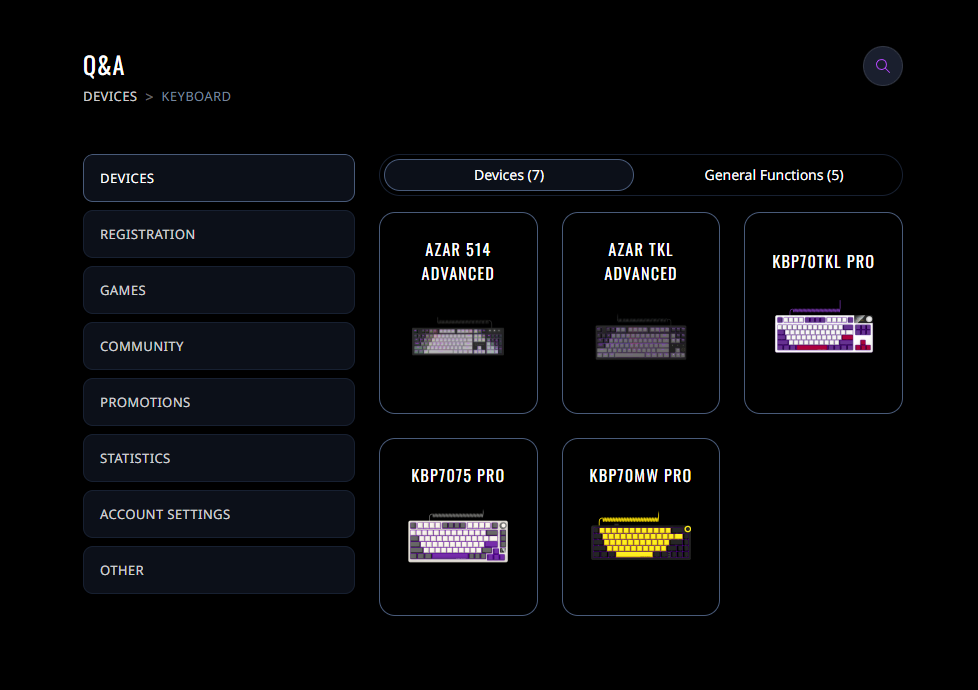
Task: Click the DEVICES breadcrumb link
Action: tap(110, 97)
